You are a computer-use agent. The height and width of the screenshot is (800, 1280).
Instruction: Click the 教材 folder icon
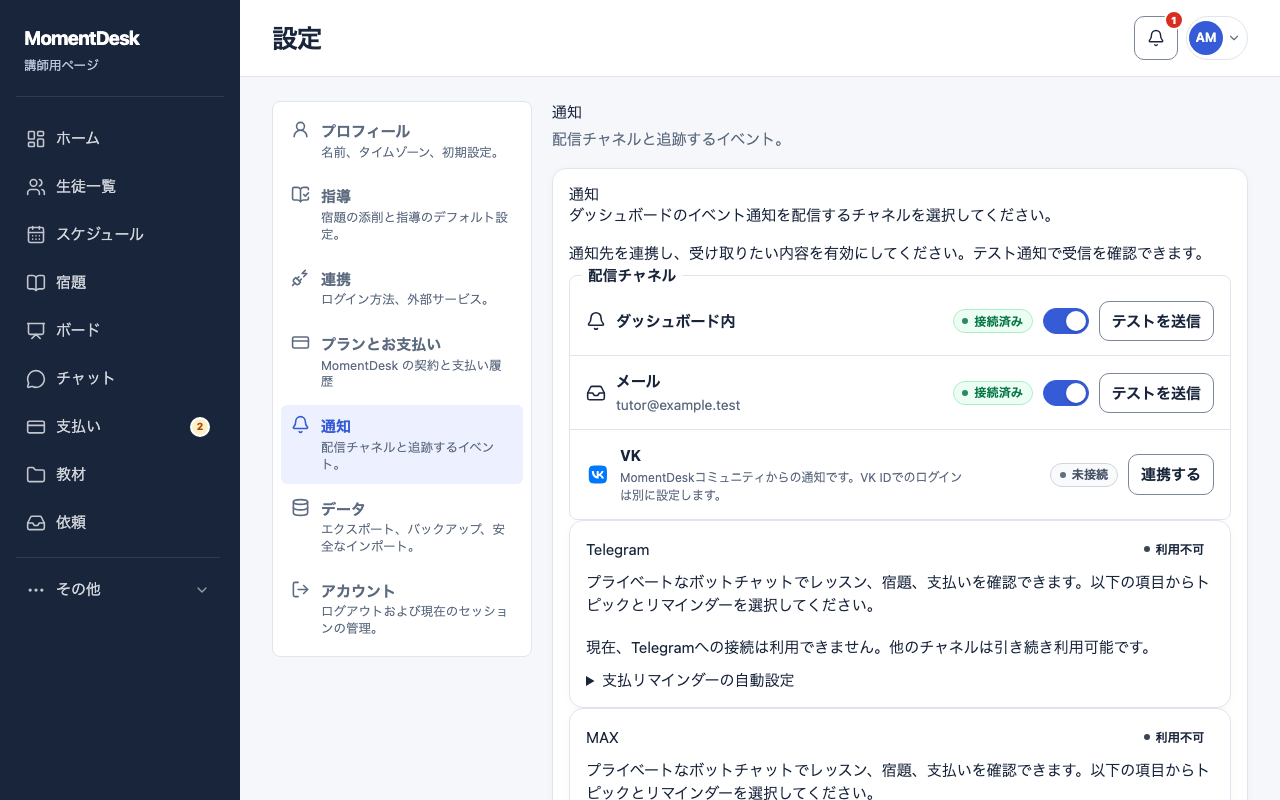36,474
